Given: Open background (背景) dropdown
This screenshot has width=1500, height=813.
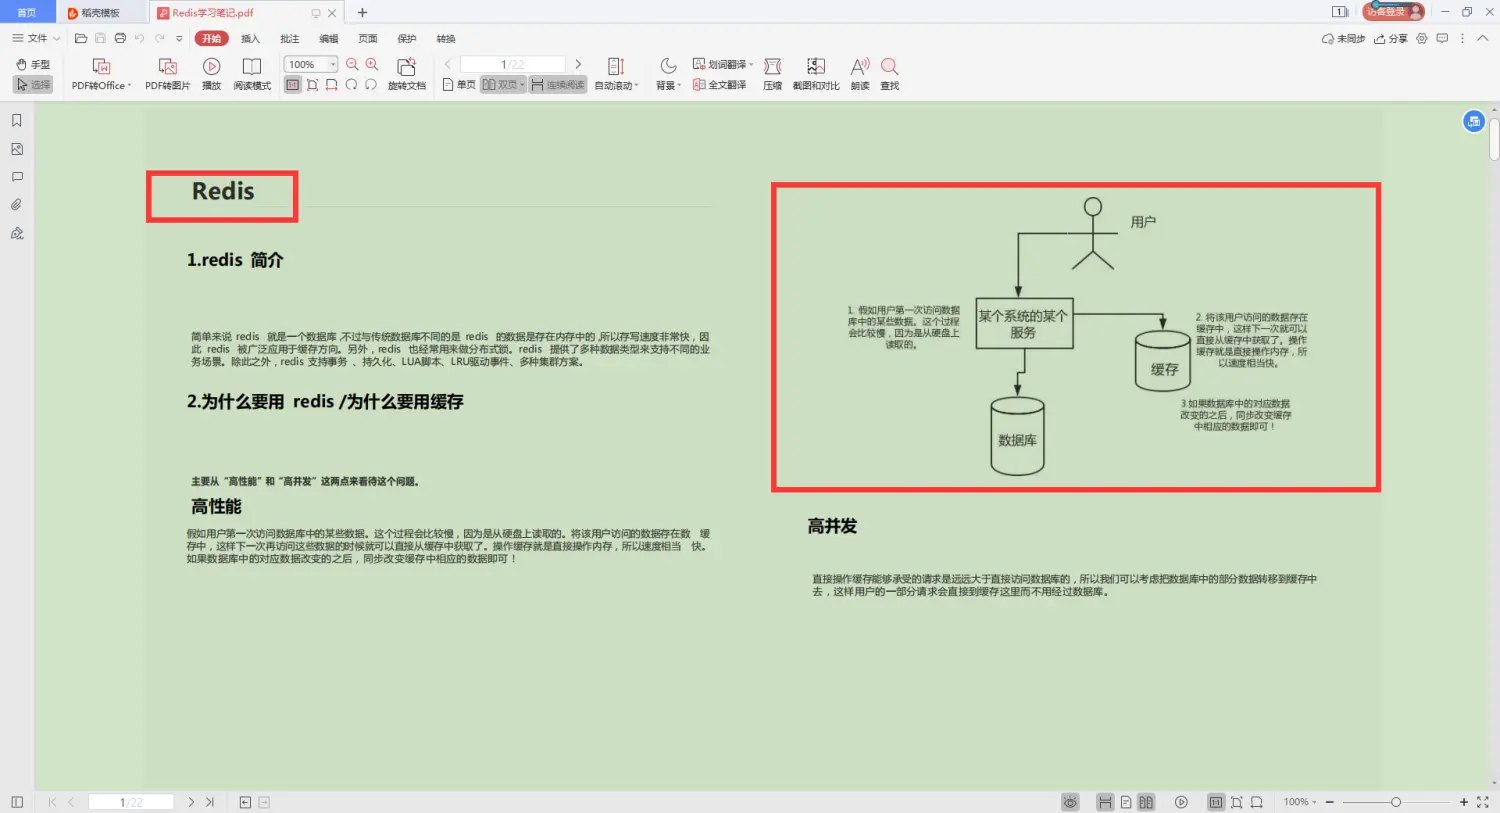Looking at the screenshot, I should 668,74.
